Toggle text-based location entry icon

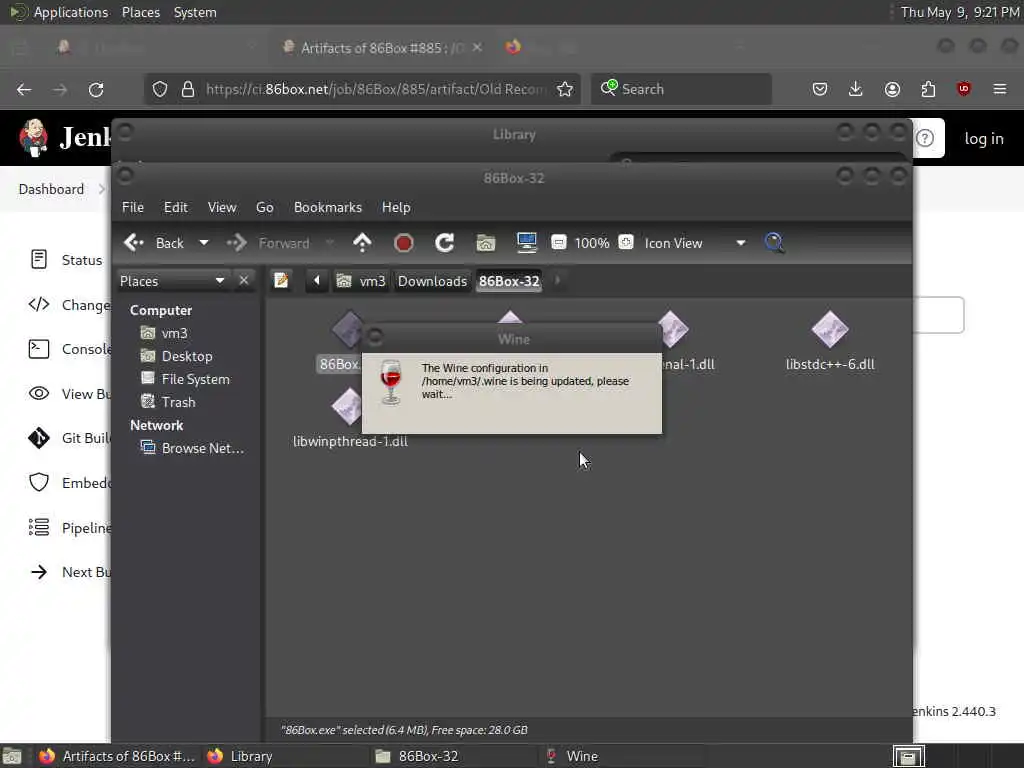pos(281,281)
